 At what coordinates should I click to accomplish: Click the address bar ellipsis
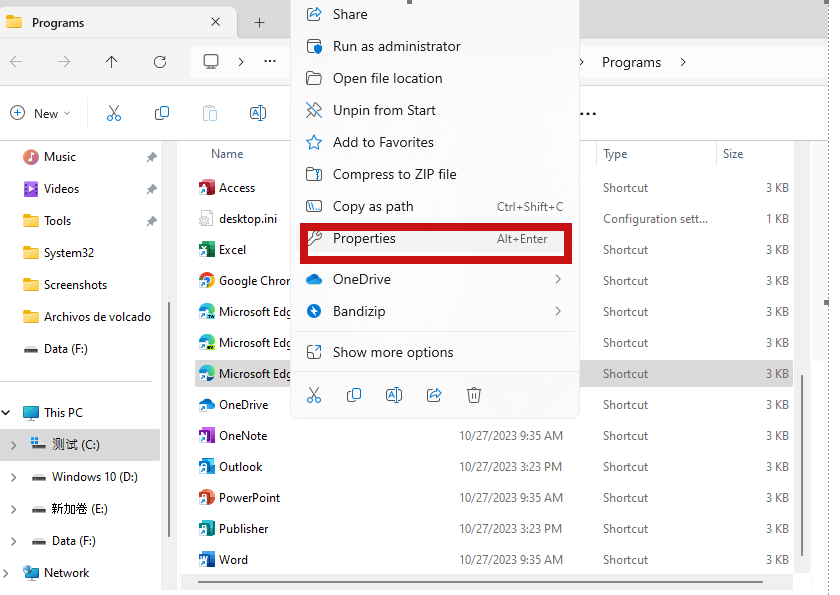pyautogui.click(x=270, y=62)
